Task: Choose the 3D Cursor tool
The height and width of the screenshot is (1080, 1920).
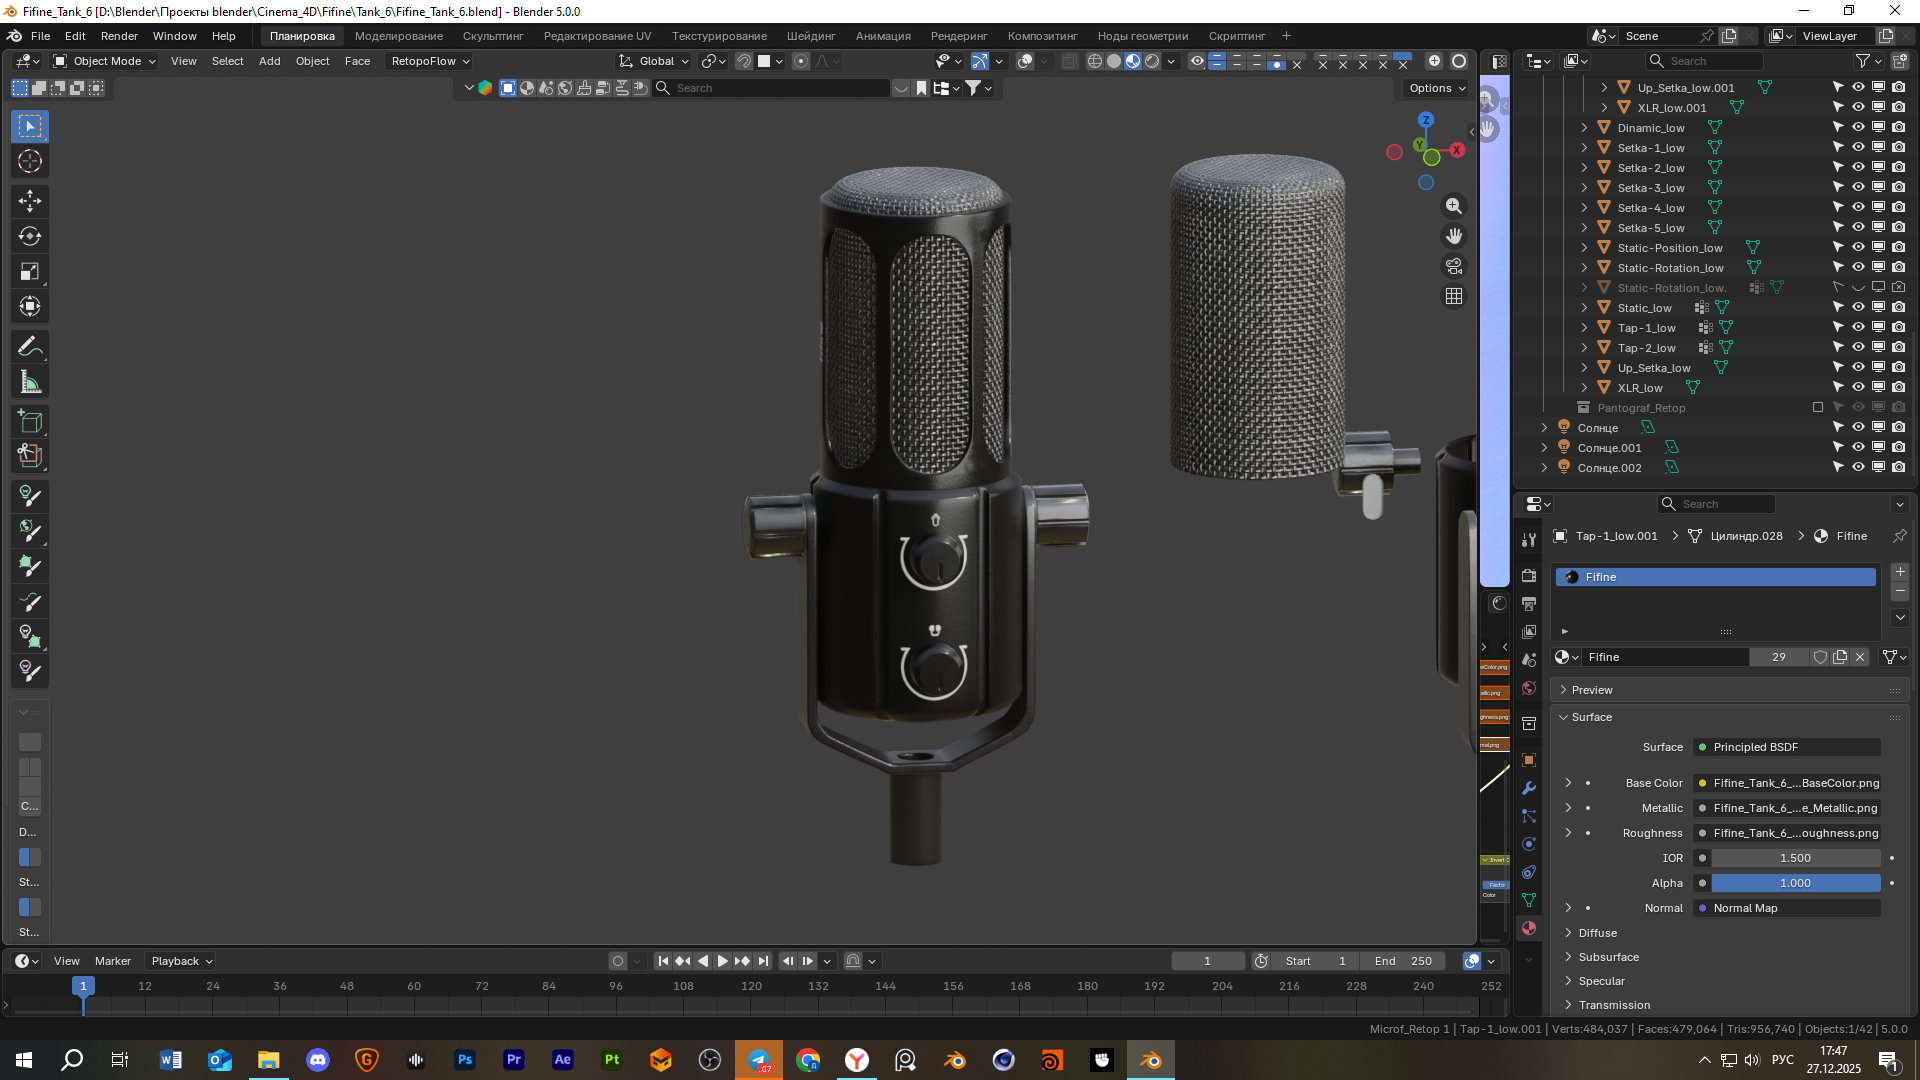Action: point(30,161)
